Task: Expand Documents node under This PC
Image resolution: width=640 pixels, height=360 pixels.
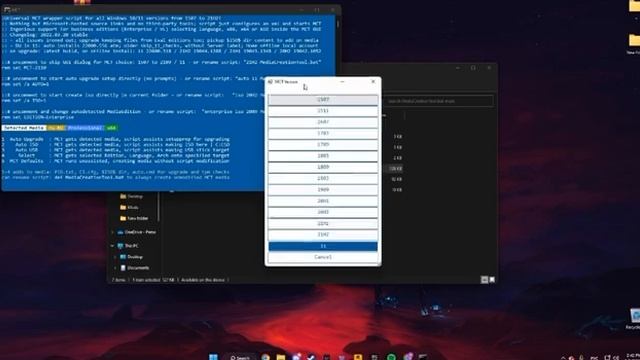Action: (x=115, y=268)
